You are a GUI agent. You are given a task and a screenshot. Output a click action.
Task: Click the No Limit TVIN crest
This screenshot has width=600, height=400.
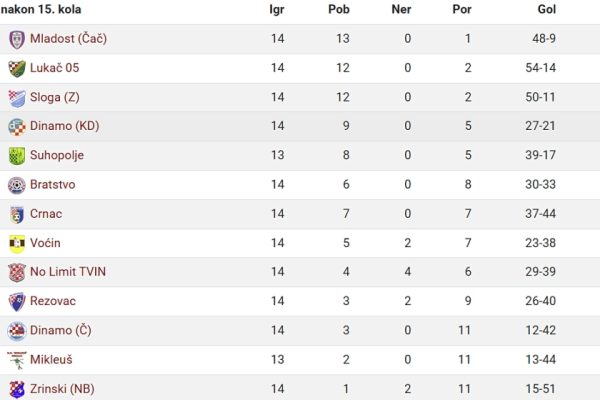pos(17,273)
